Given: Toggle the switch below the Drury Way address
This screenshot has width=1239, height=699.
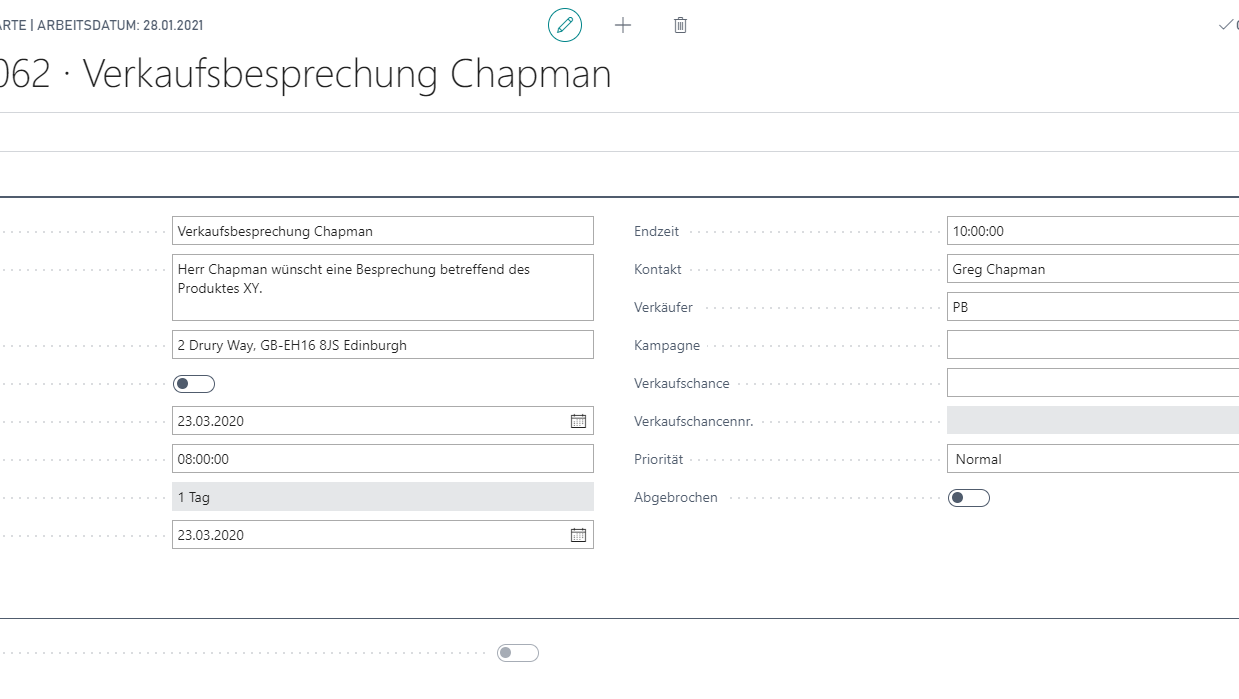Looking at the screenshot, I should 193,384.
